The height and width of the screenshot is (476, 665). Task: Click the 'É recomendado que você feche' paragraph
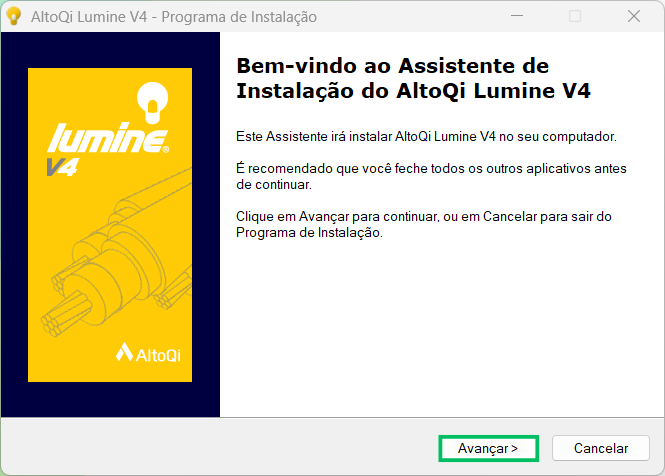pyautogui.click(x=431, y=176)
